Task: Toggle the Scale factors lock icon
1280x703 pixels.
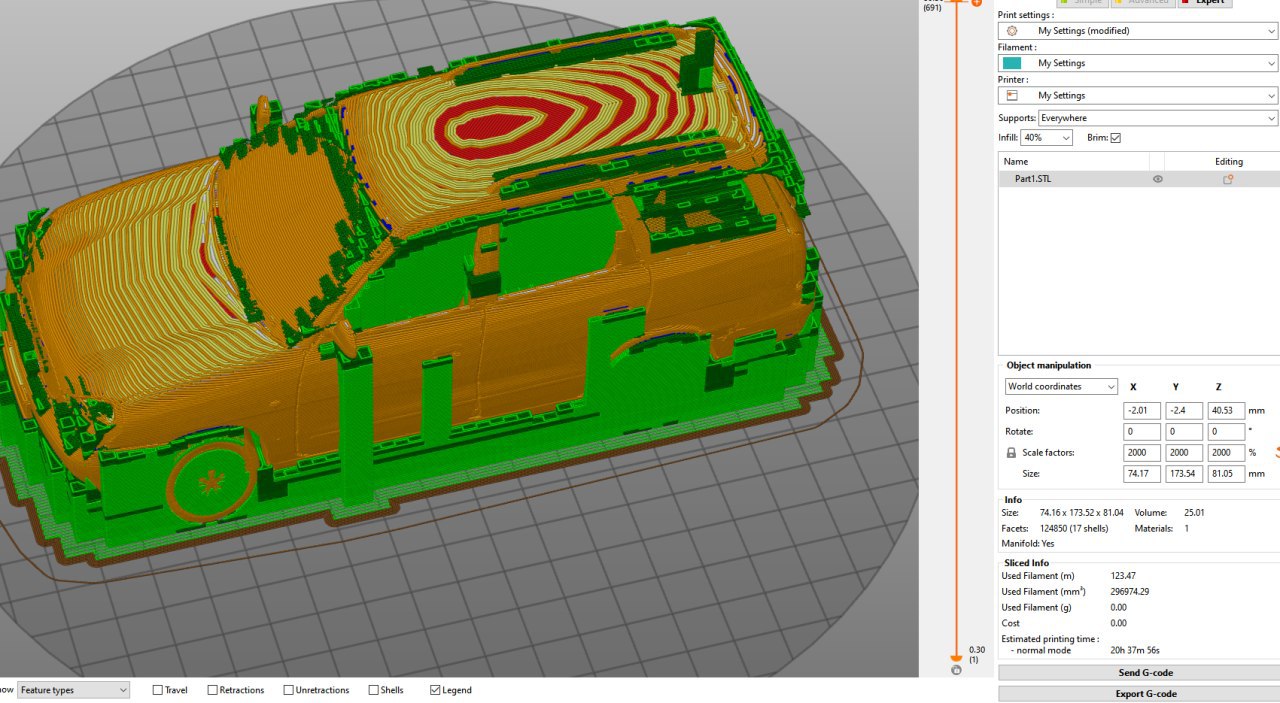Action: [1011, 453]
